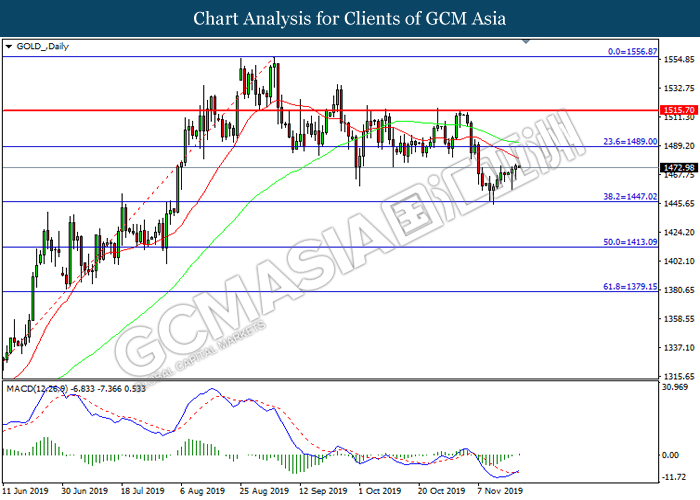This screenshot has width=700, height=500.
Task: Click the 1315.65 price axis value
Action: tap(679, 376)
